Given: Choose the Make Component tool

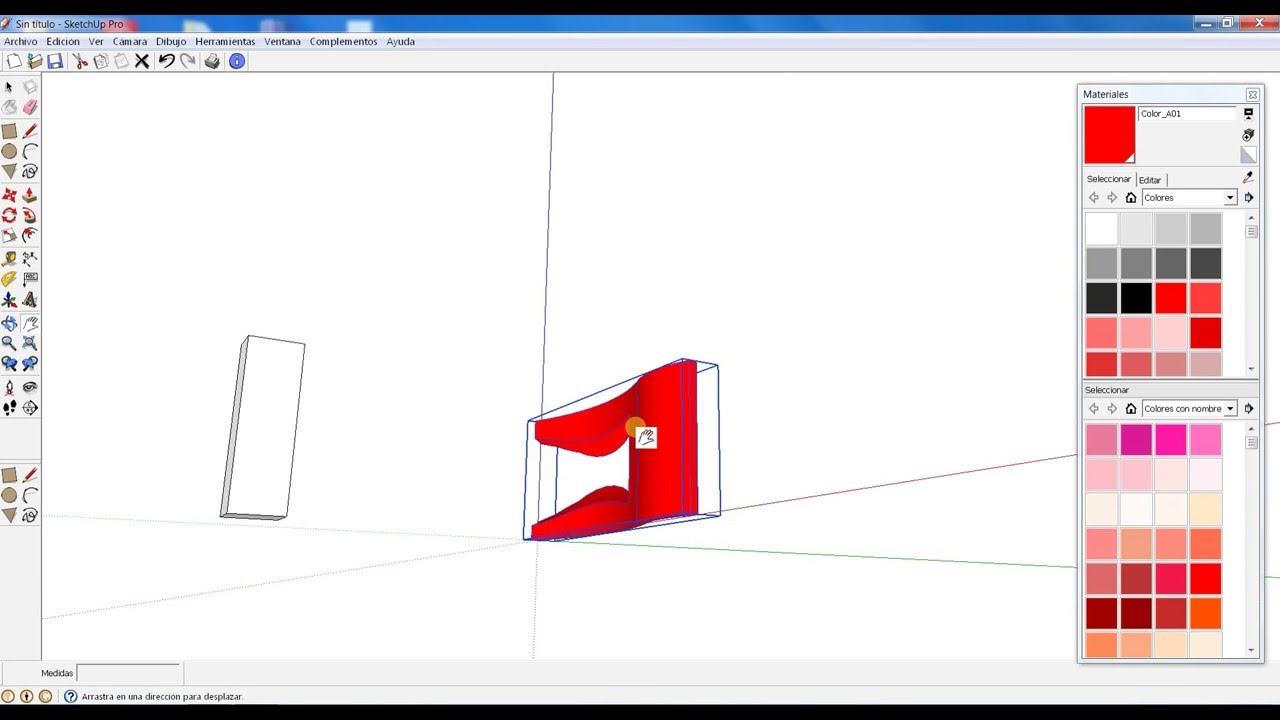Looking at the screenshot, I should click(x=30, y=87).
